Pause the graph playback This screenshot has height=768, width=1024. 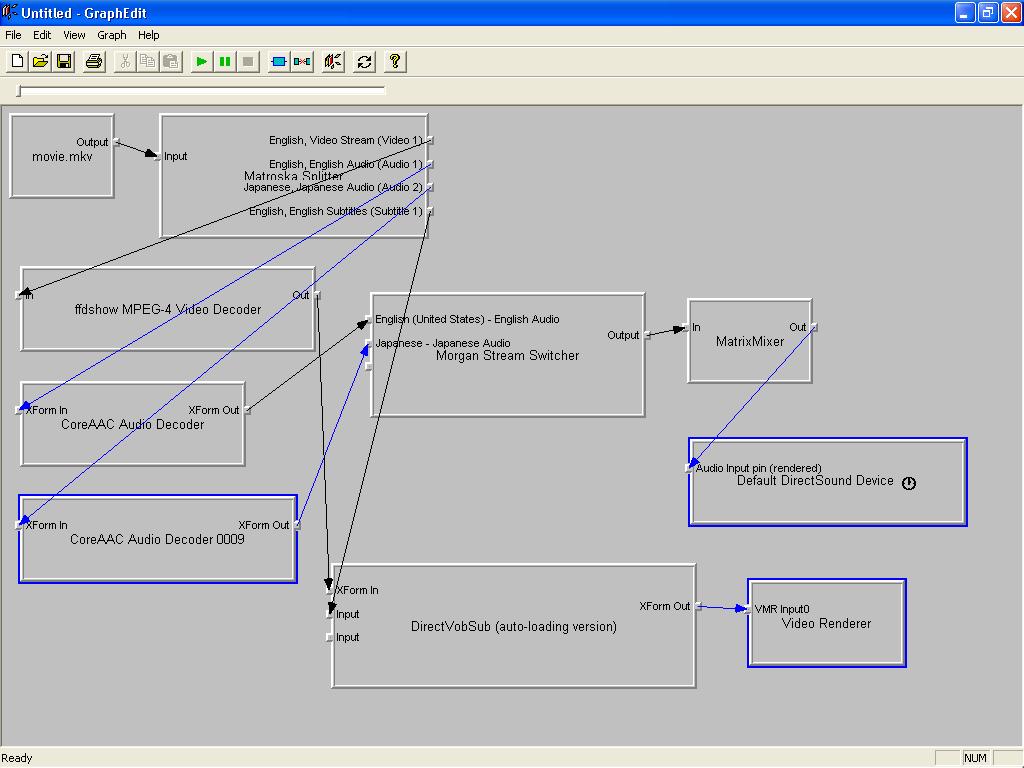tap(225, 61)
